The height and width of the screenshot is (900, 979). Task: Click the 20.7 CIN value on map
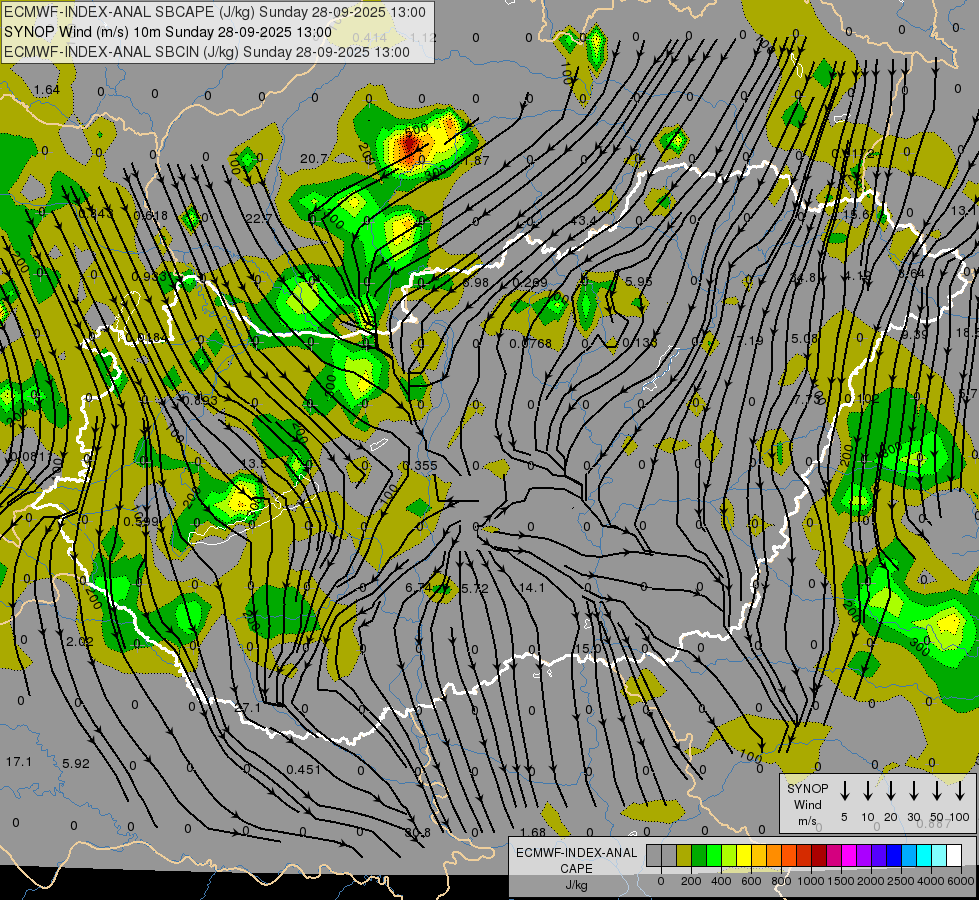pos(313,159)
